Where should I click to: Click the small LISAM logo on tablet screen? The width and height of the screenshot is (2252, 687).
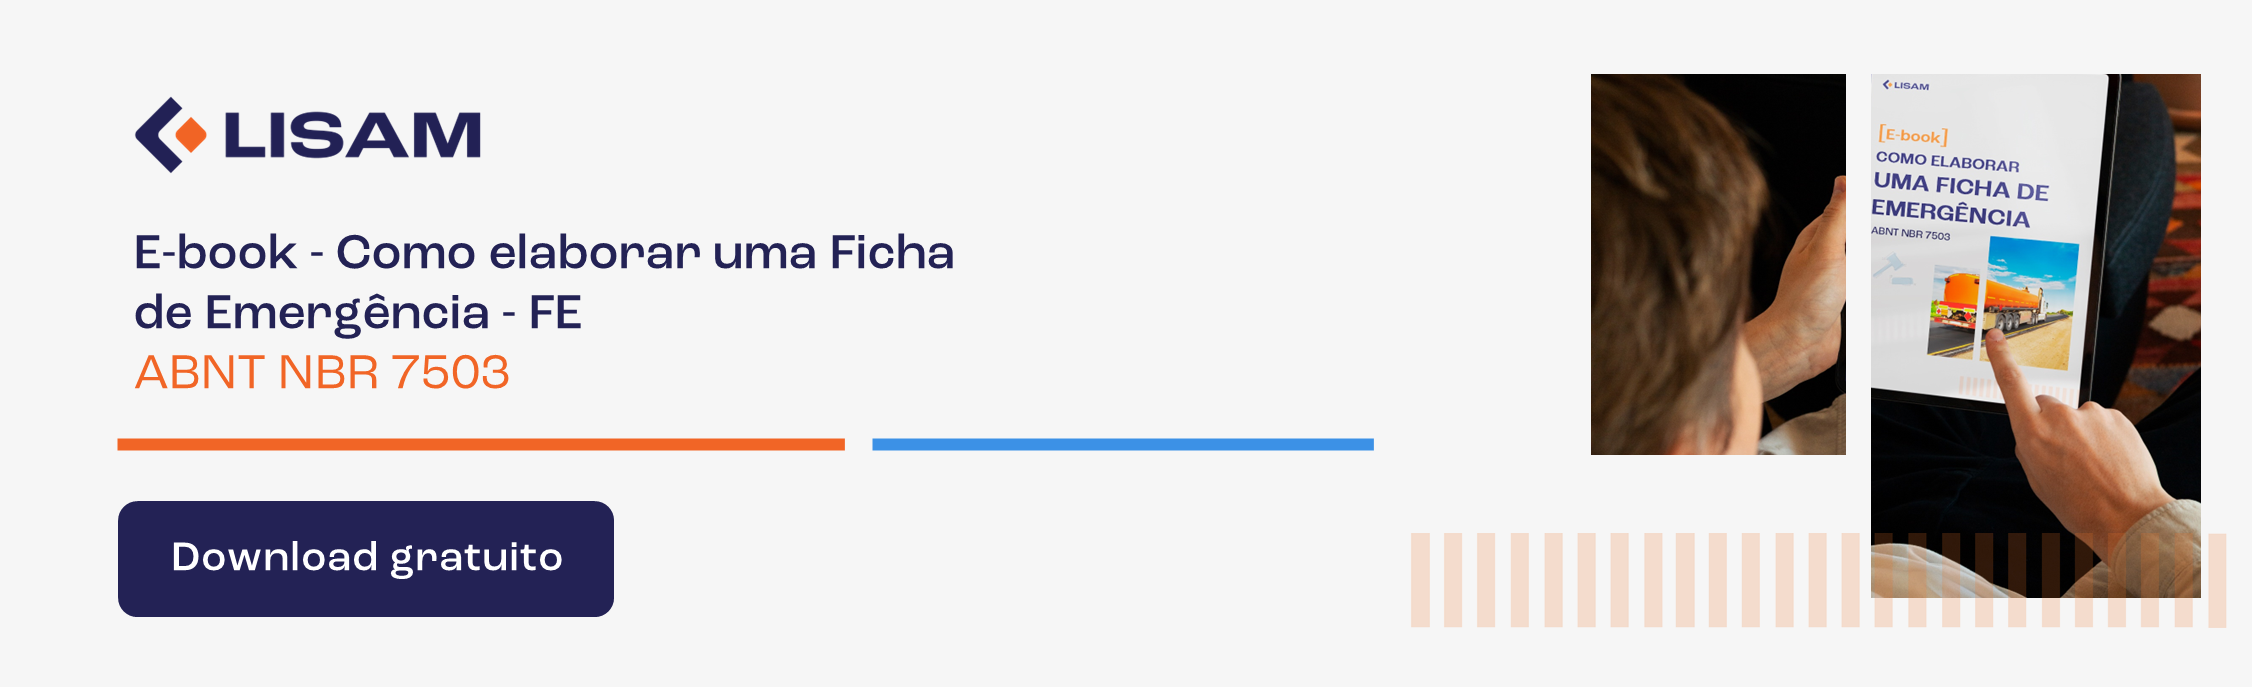(x=1906, y=86)
